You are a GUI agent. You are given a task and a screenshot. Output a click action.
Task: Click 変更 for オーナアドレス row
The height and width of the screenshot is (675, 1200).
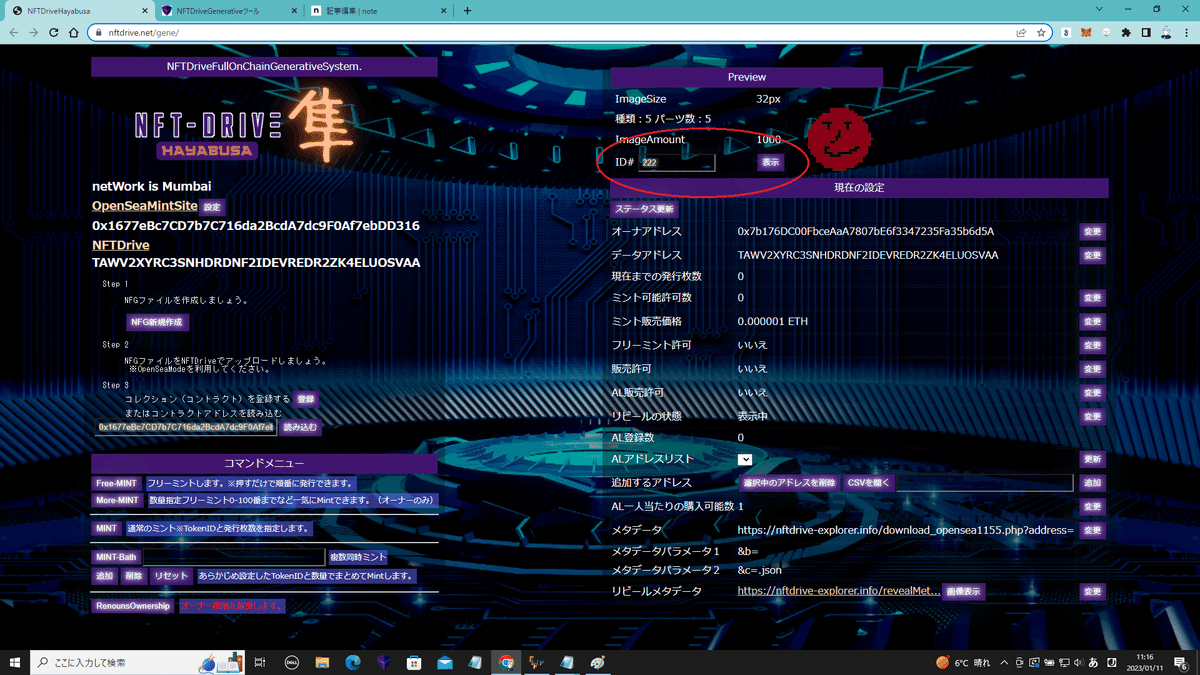1093,232
